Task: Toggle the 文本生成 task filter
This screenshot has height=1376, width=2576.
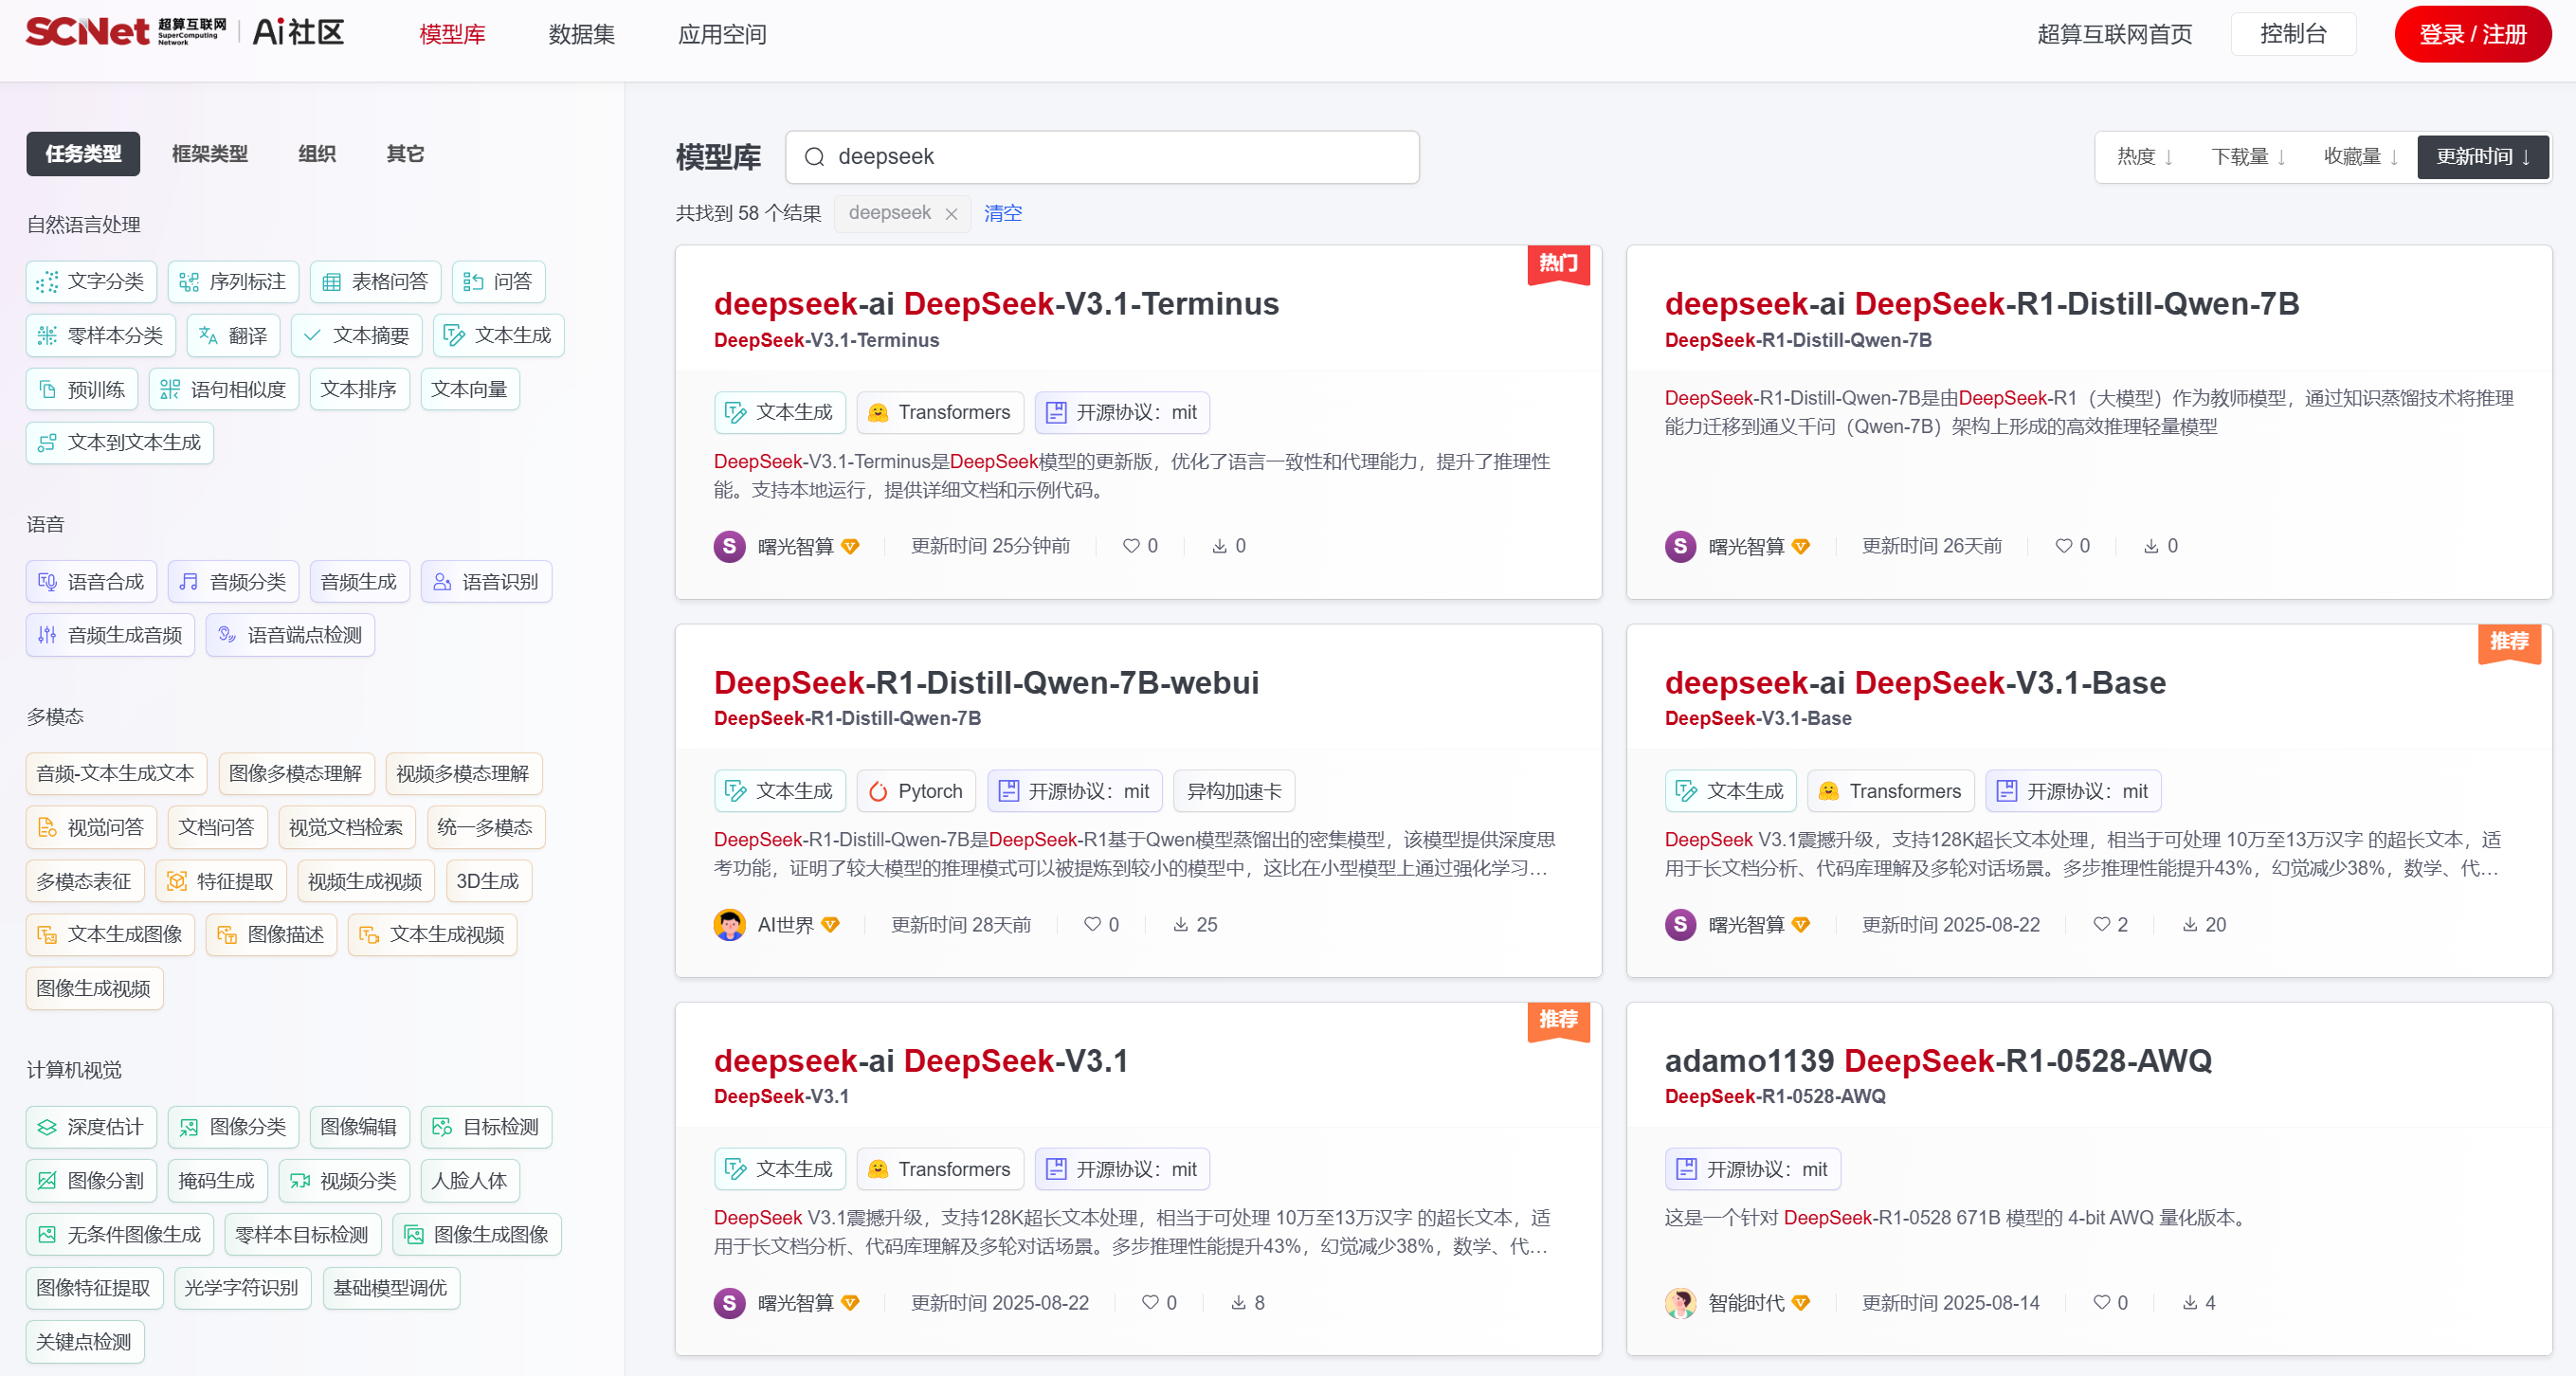Action: (x=498, y=336)
